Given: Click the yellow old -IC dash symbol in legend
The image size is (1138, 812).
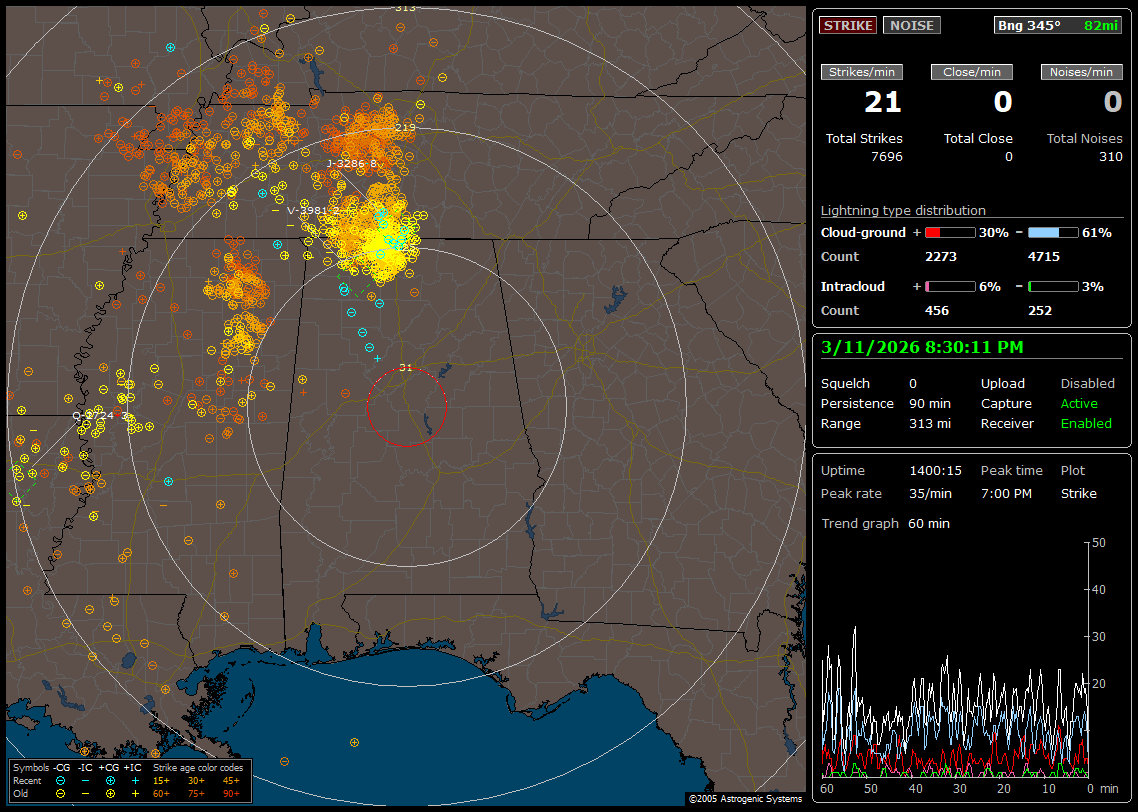Looking at the screenshot, I should [86, 793].
